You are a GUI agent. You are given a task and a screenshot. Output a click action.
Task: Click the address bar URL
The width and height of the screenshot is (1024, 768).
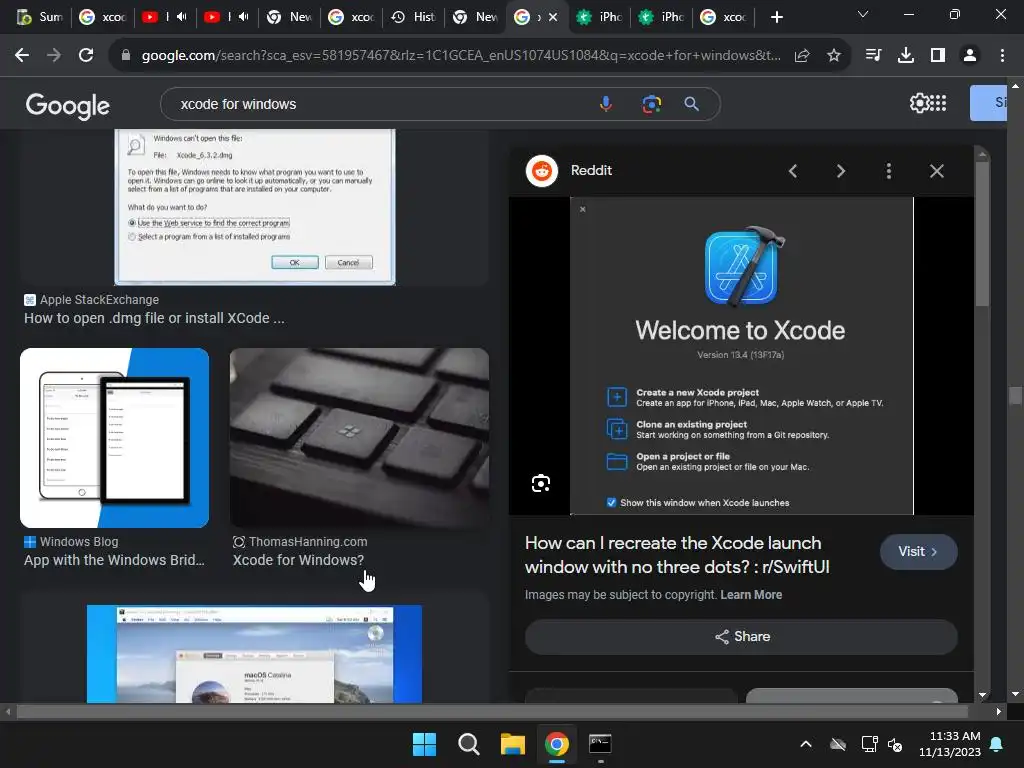coord(460,56)
